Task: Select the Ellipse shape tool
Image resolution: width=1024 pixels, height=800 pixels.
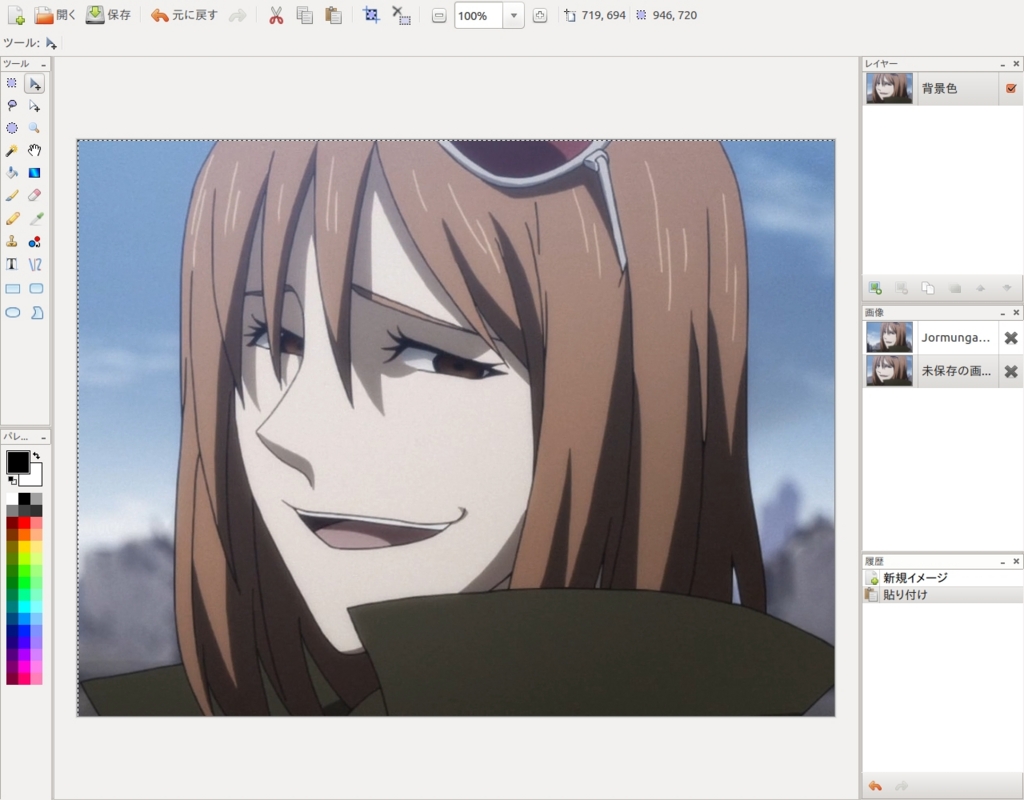Action: pos(12,313)
